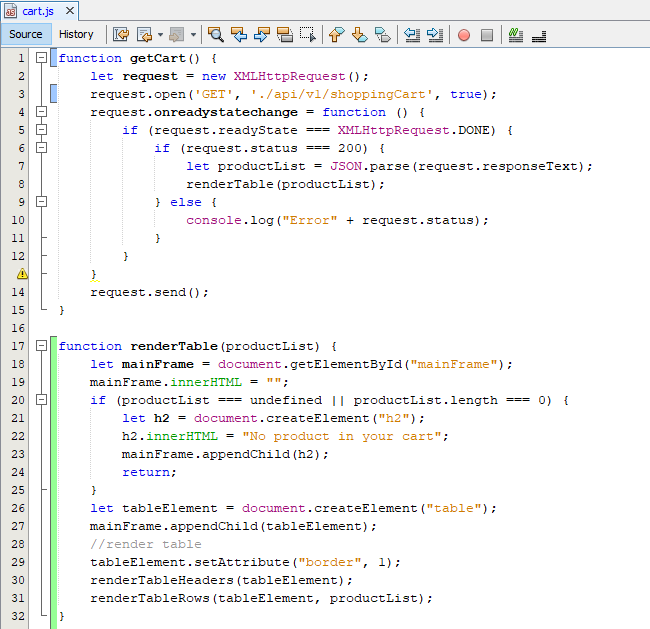650x629 pixels.
Task: Toggle Rectangular Selection icon
Action: [x=308, y=34]
